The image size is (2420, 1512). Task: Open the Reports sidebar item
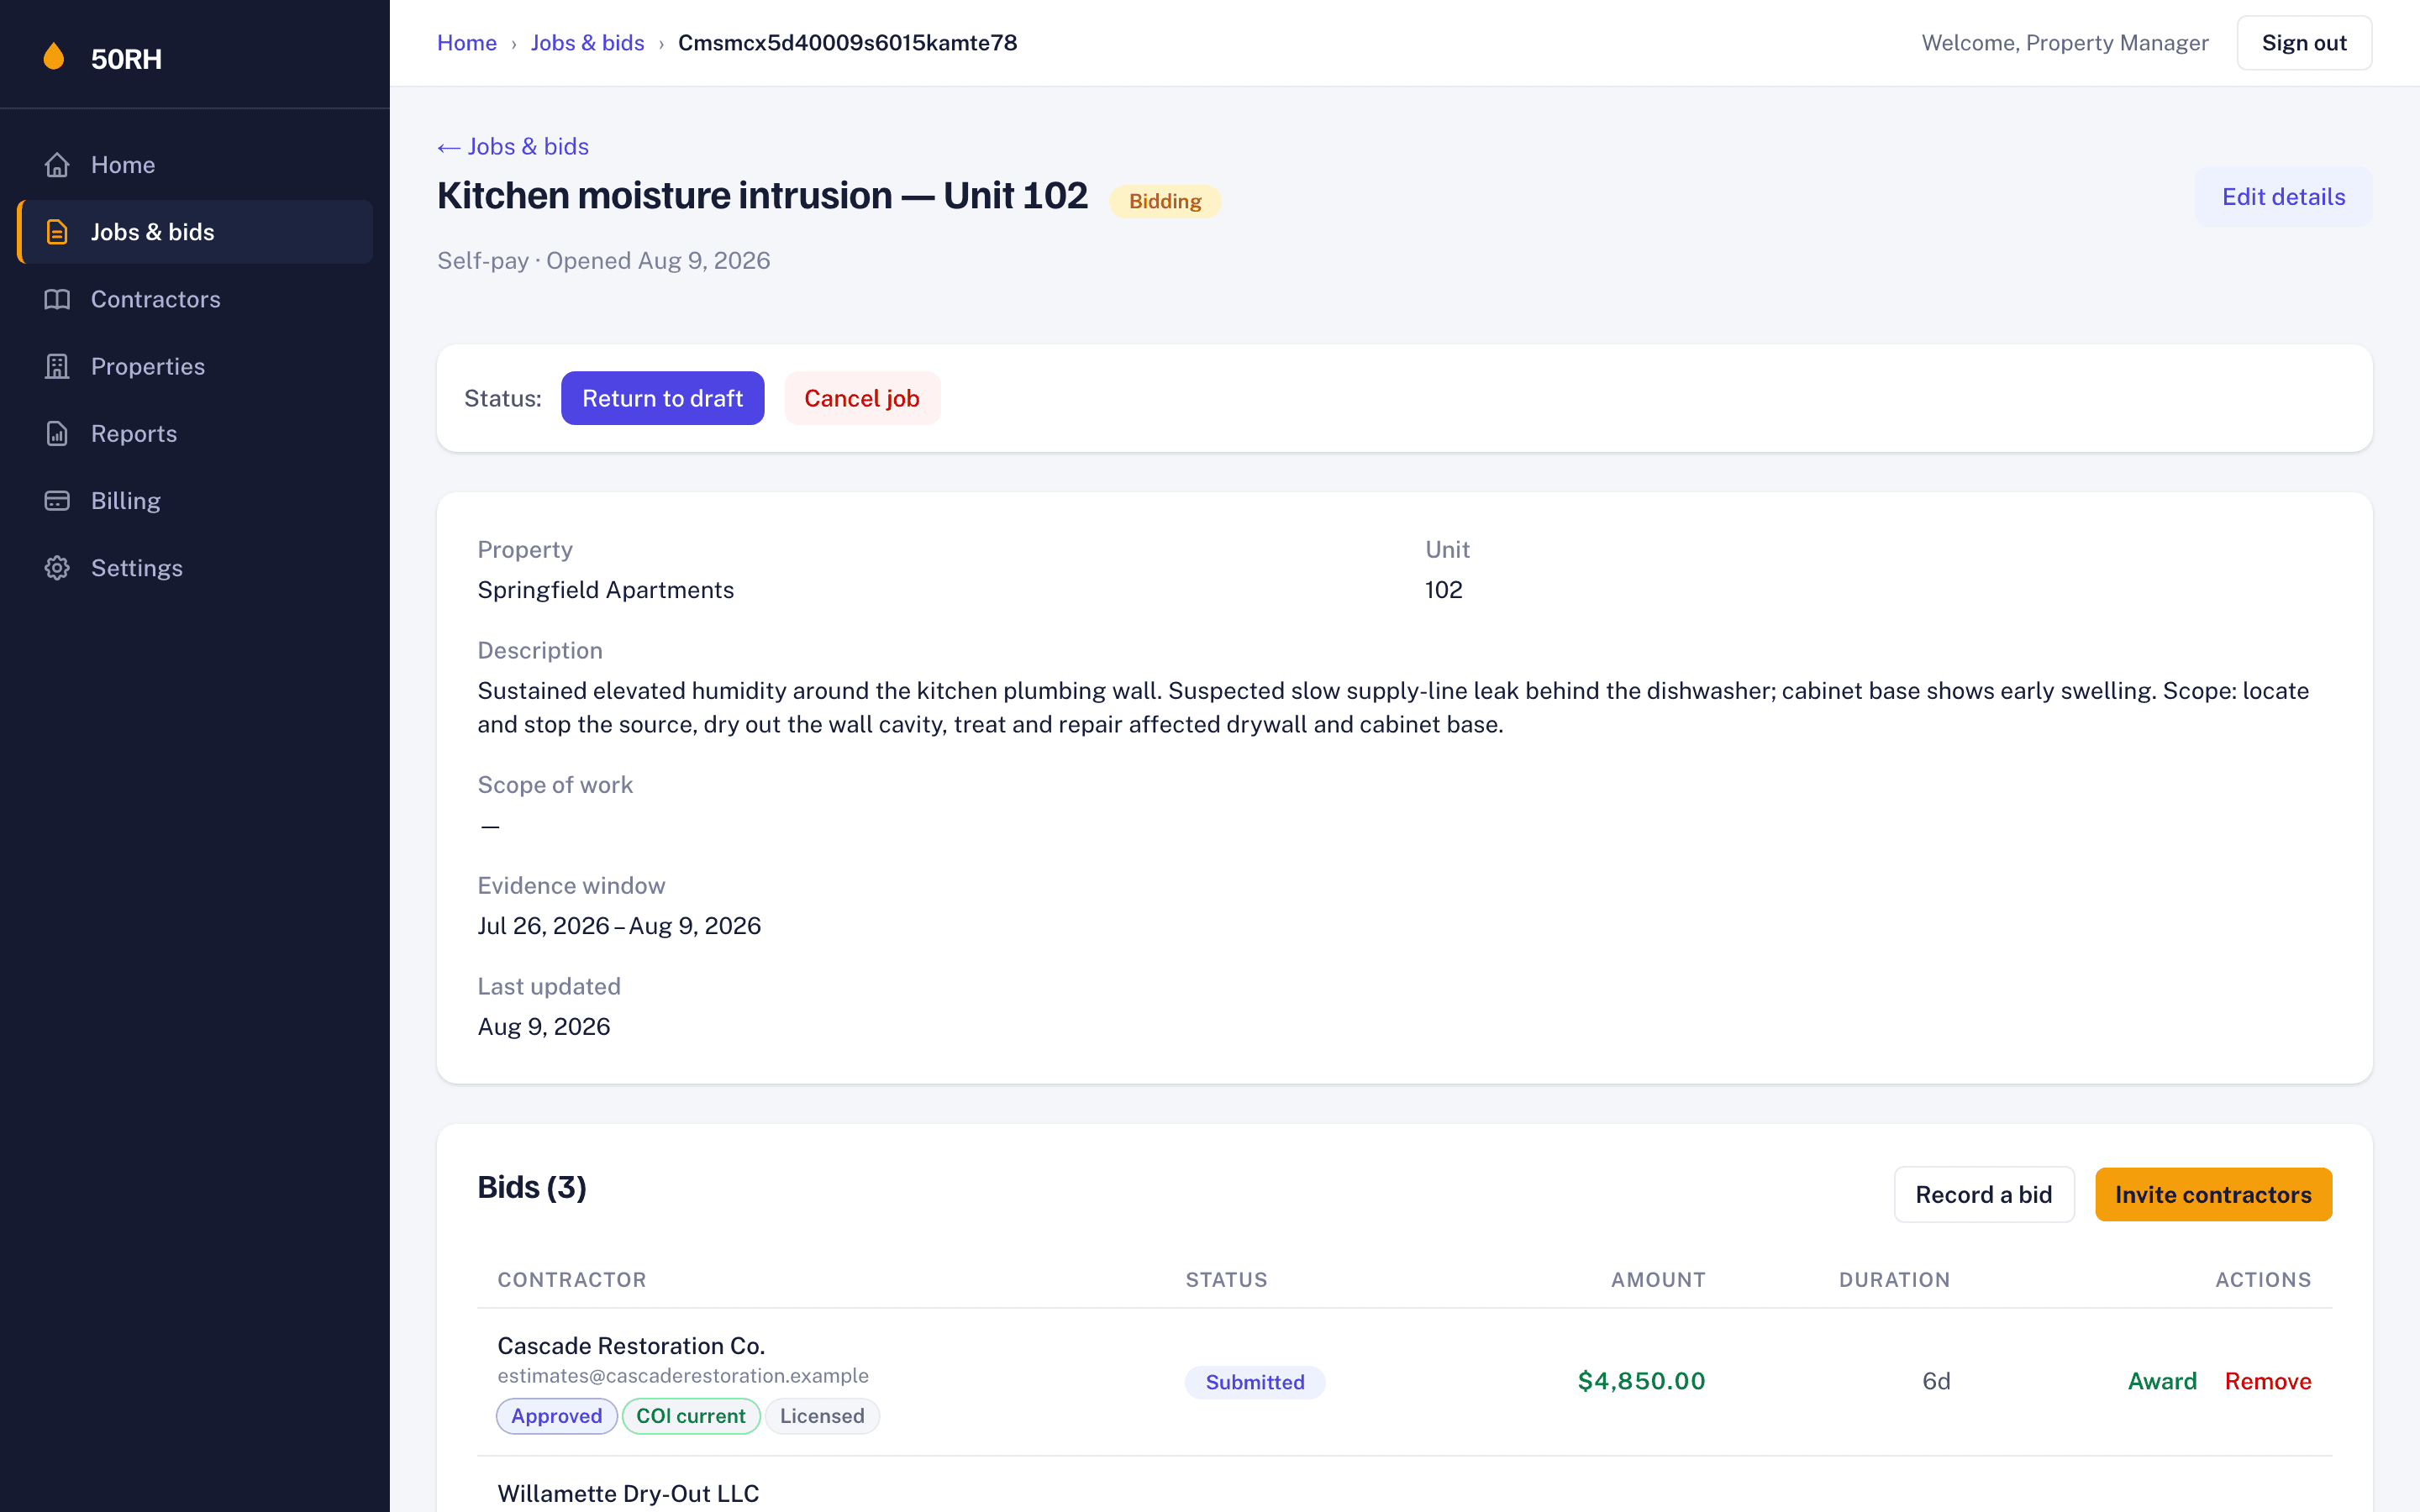click(195, 433)
